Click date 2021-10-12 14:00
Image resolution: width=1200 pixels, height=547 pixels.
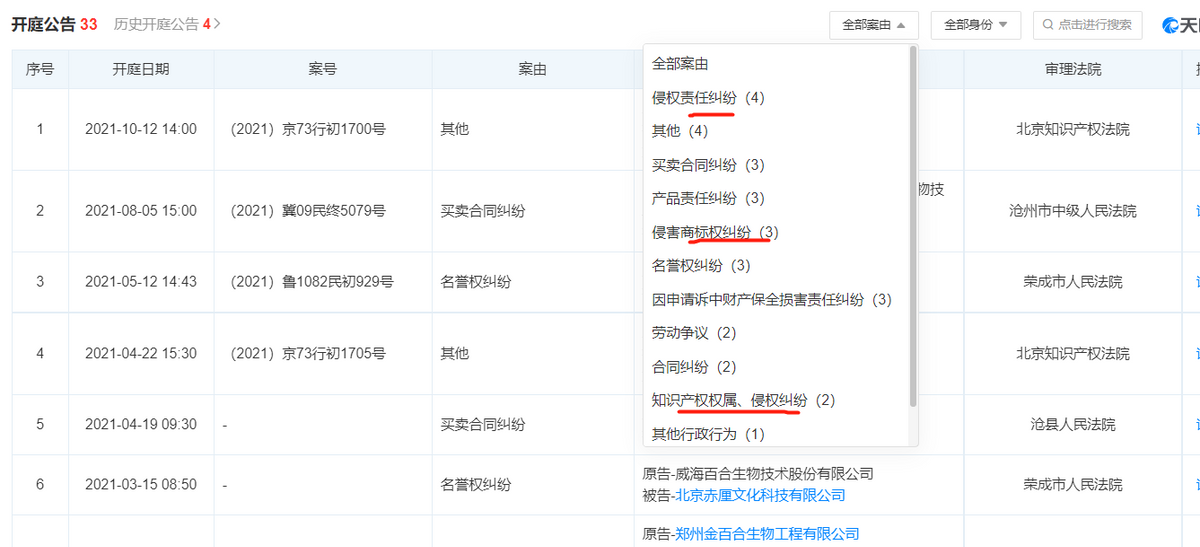tap(141, 129)
